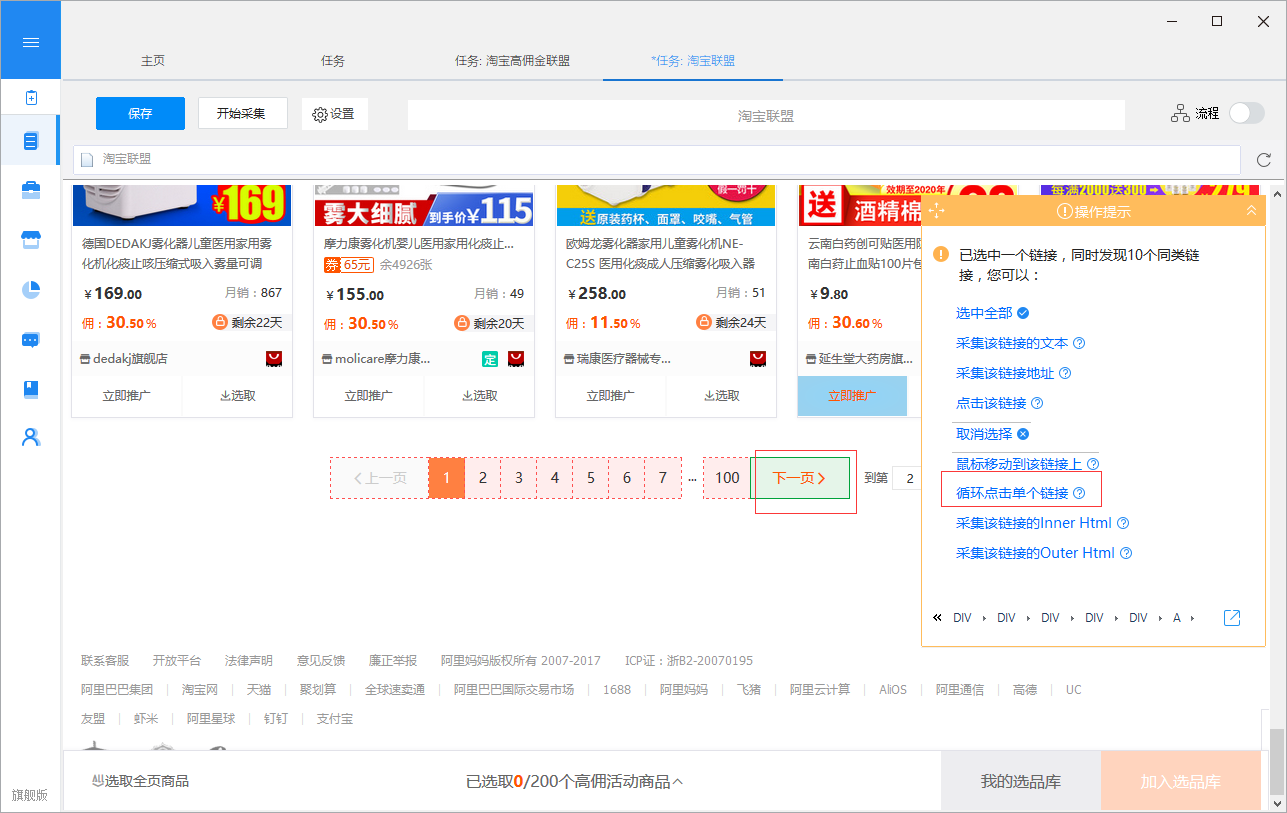Select the *任务: 淘宝联盟 tab
The image size is (1287, 813).
click(x=692, y=60)
